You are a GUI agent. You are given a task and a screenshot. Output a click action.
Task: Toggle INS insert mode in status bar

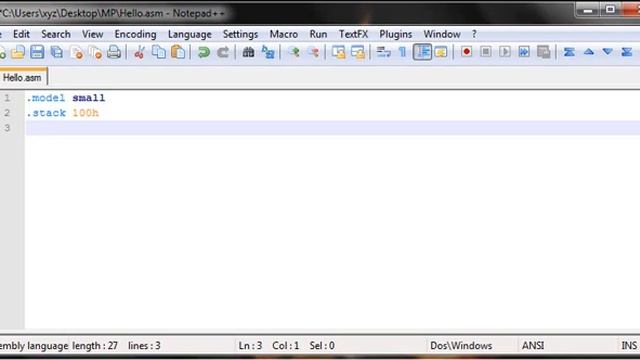(x=629, y=346)
